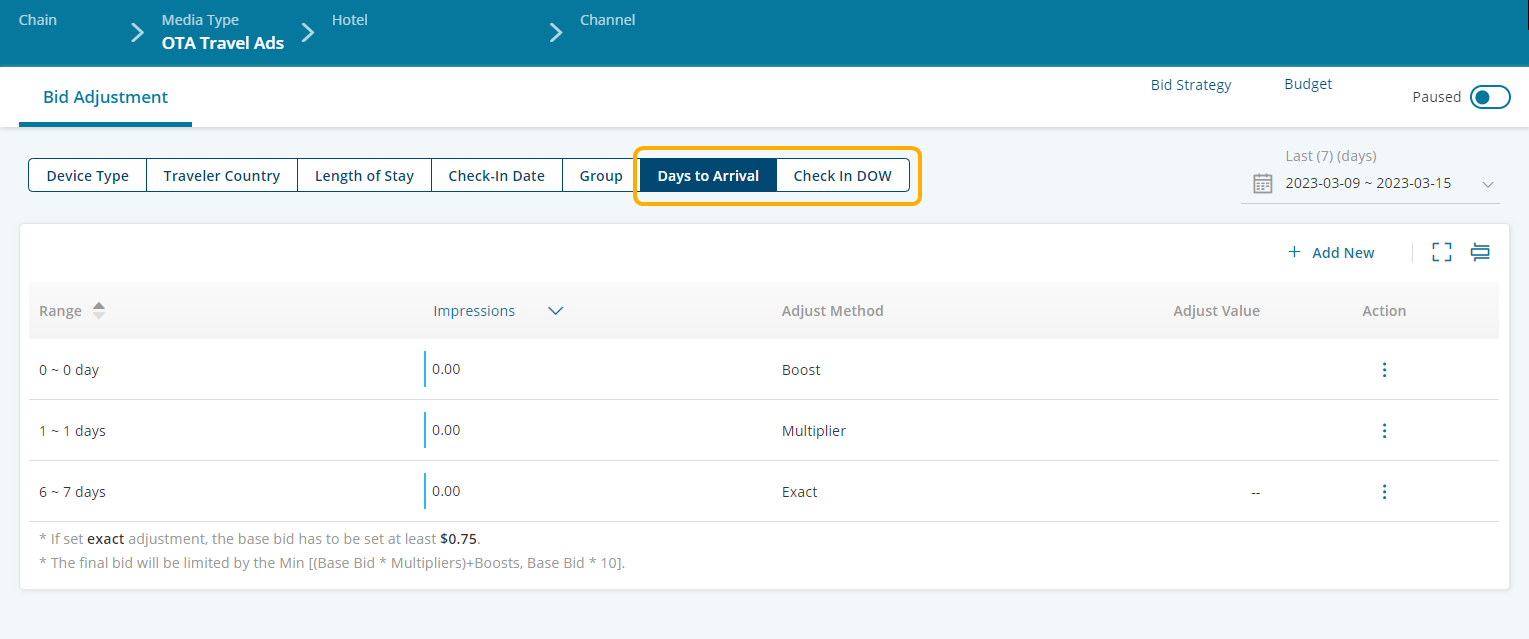Click the Action column header
This screenshot has width=1529, height=639.
(x=1384, y=311)
